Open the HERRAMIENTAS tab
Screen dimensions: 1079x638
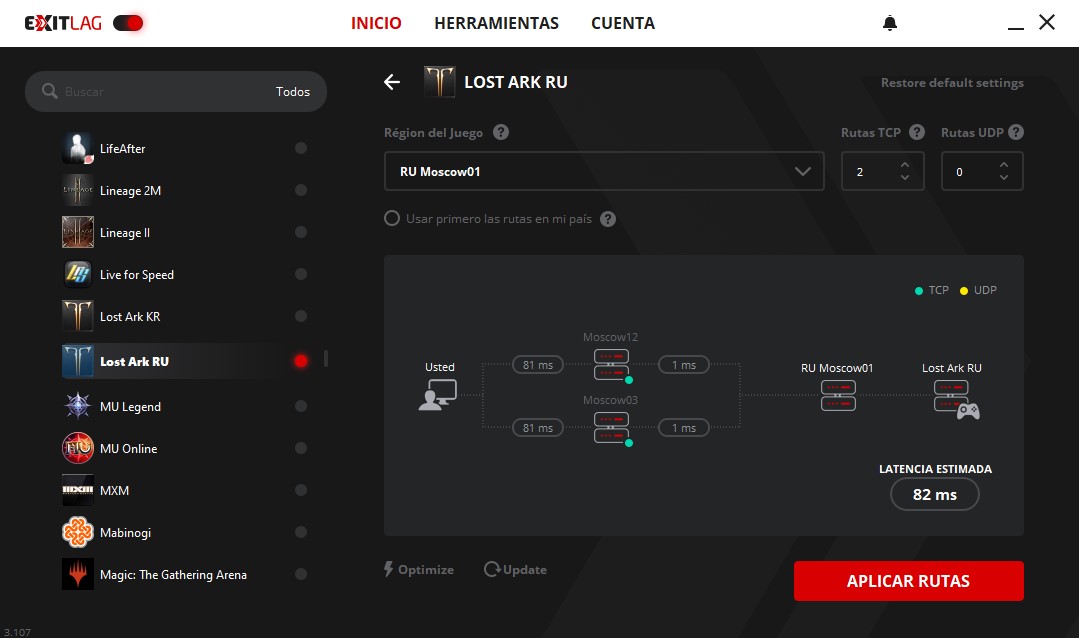pyautogui.click(x=496, y=23)
